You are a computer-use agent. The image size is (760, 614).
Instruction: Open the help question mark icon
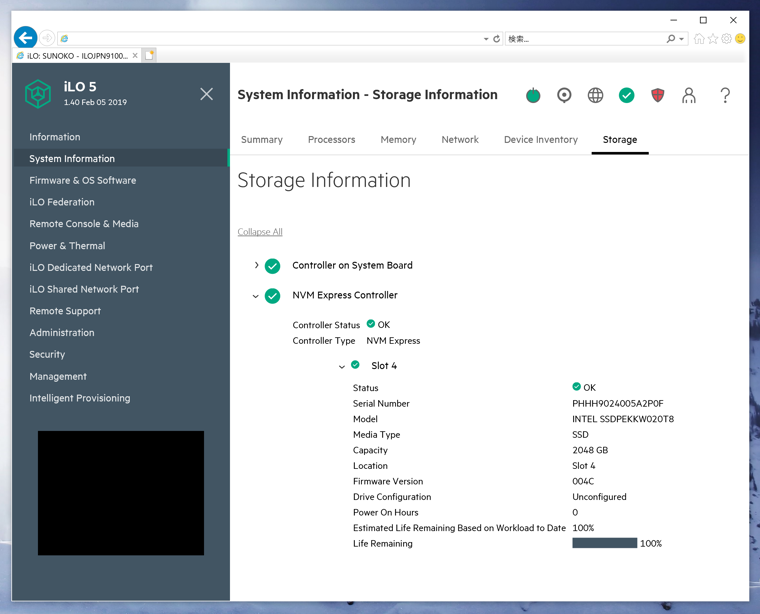(725, 95)
